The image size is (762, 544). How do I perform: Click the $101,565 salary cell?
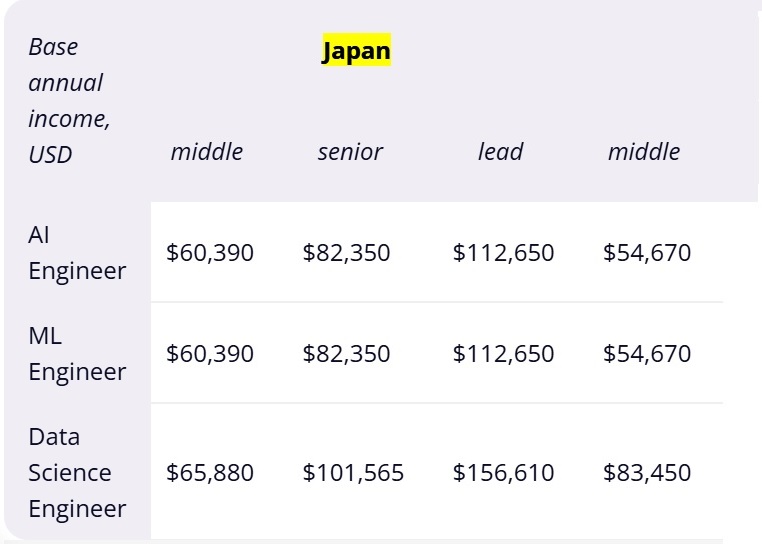pyautogui.click(x=353, y=473)
